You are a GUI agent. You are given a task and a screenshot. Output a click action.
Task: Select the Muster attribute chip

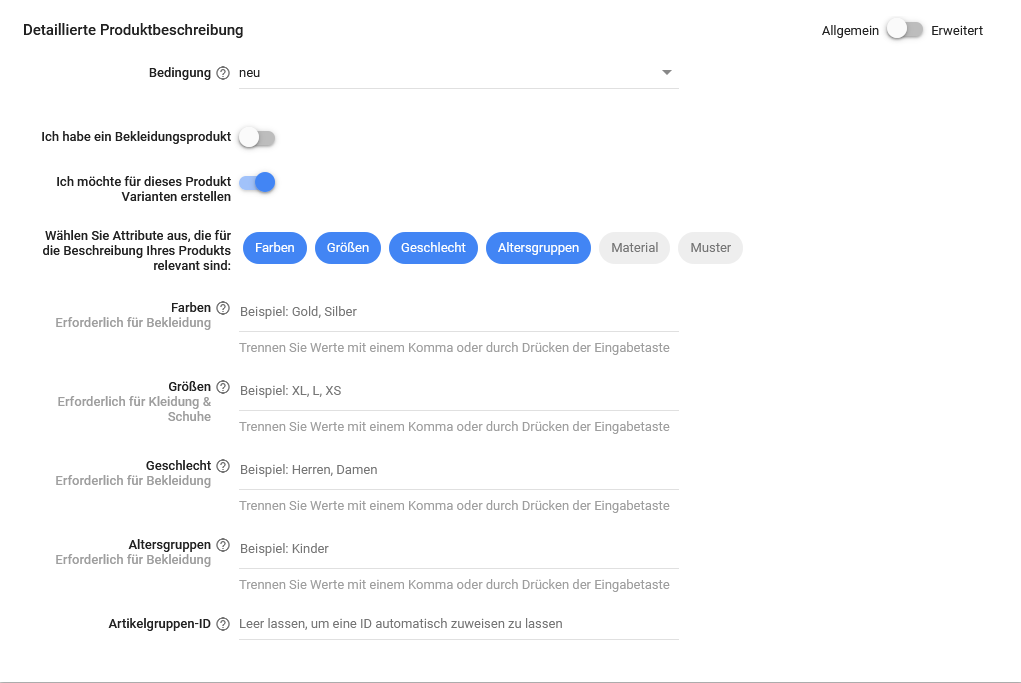tap(710, 248)
